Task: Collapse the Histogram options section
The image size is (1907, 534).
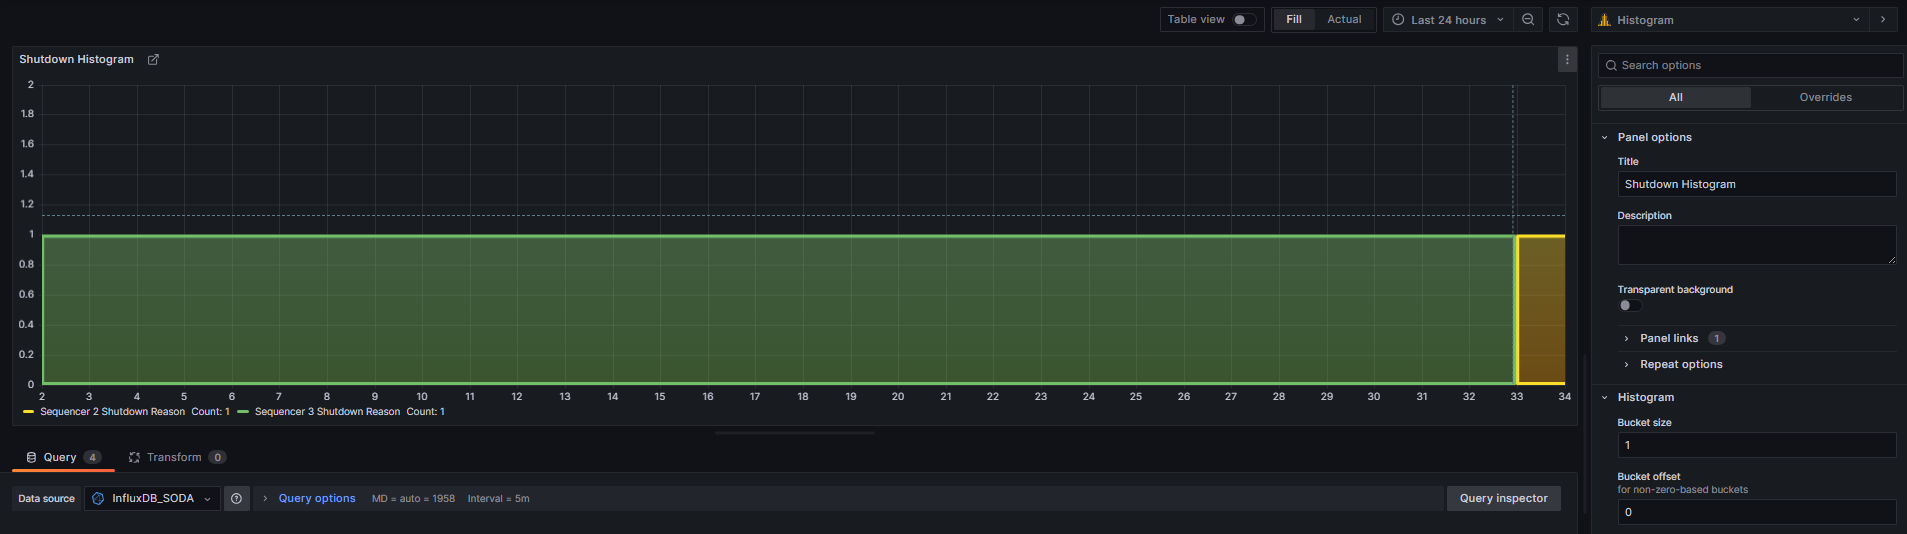Action: click(x=1645, y=398)
